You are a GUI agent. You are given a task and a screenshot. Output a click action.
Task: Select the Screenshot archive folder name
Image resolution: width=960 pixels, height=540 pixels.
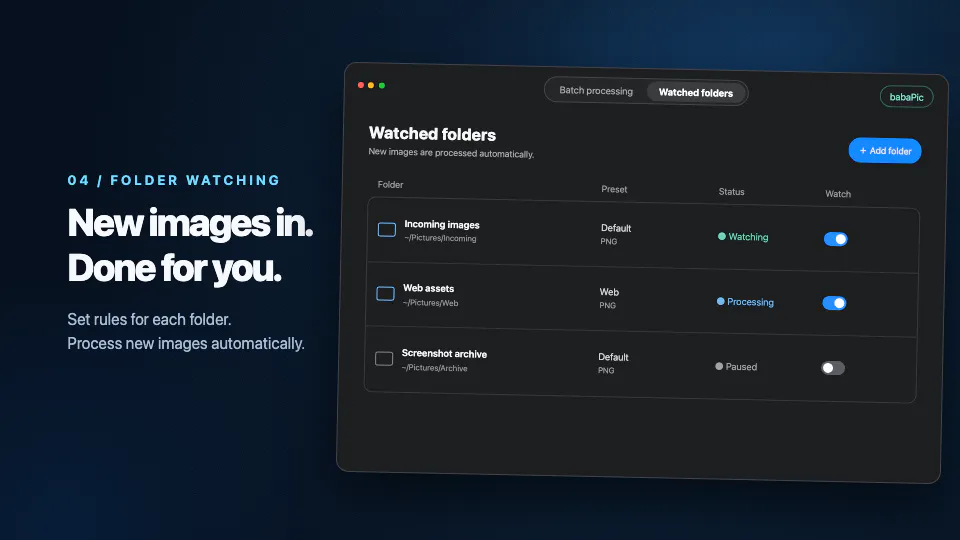tap(444, 353)
